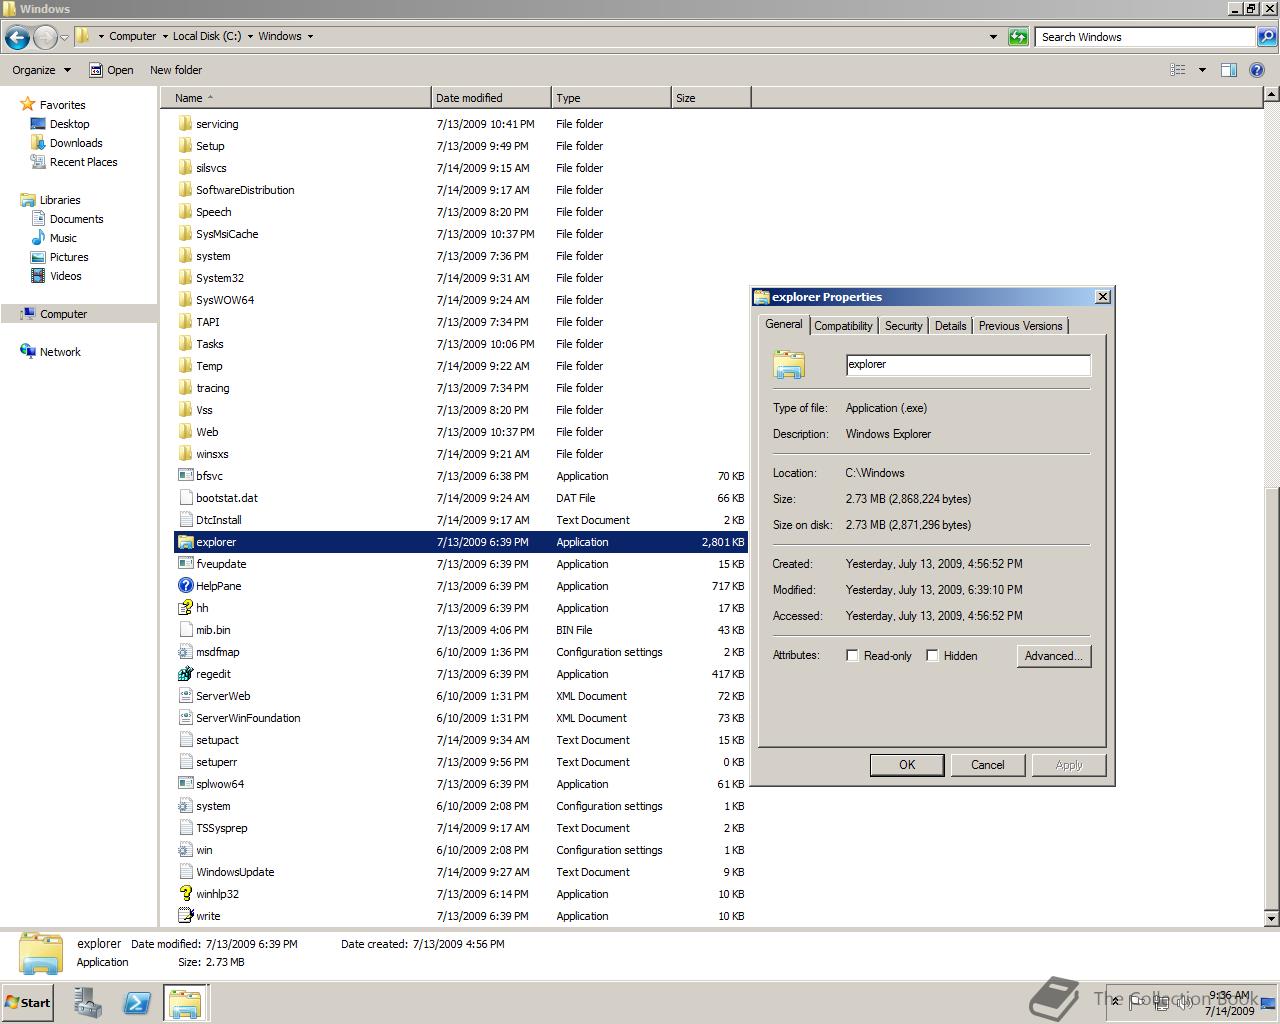Open Server Manager from the taskbar

(x=87, y=1003)
